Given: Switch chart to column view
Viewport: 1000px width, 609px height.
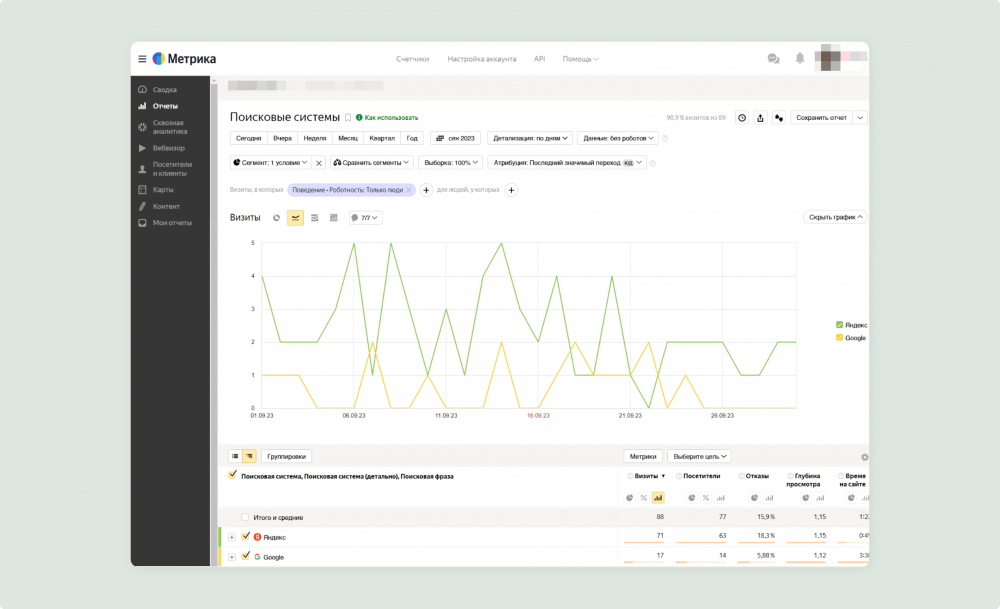Looking at the screenshot, I should click(334, 218).
